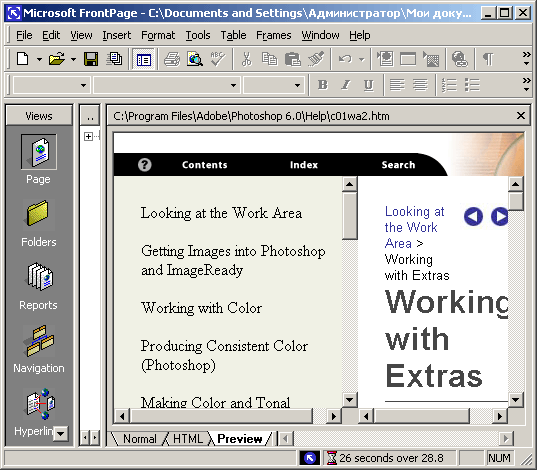Click the previous topic arrow icon
Screen dimensions: 537x470
coord(473,217)
